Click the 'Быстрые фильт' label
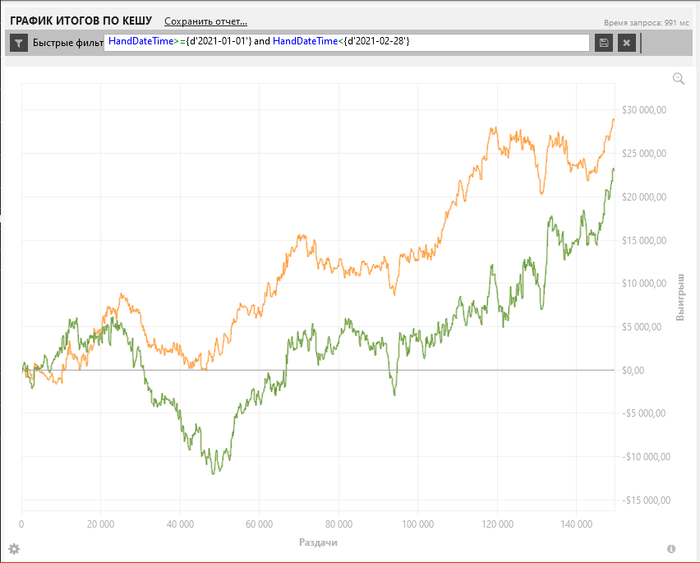The width and height of the screenshot is (700, 563). pyautogui.click(x=68, y=43)
